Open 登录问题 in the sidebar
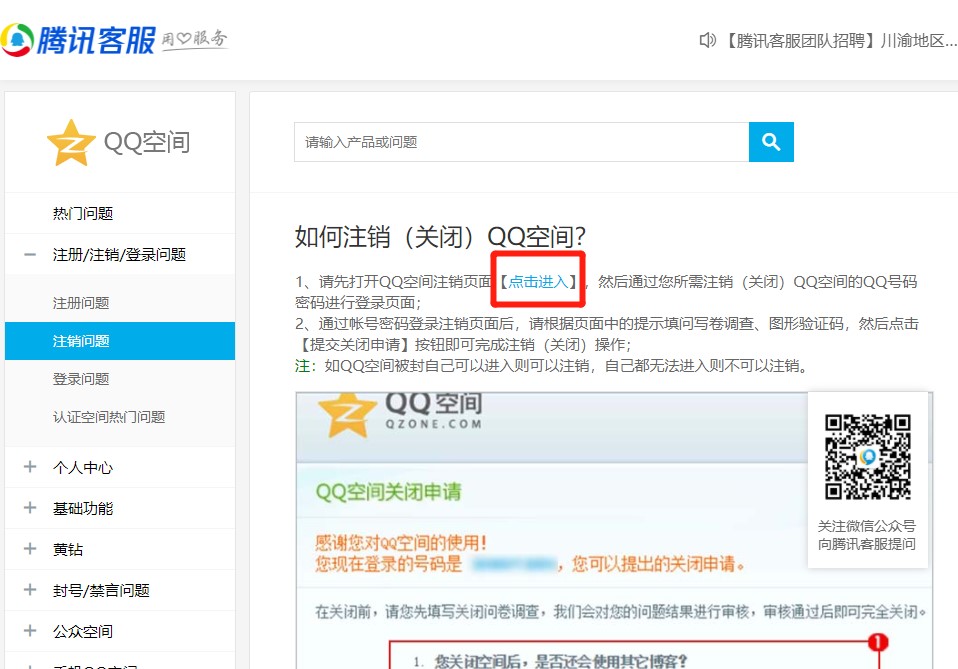The height and width of the screenshot is (669, 958). pos(81,379)
